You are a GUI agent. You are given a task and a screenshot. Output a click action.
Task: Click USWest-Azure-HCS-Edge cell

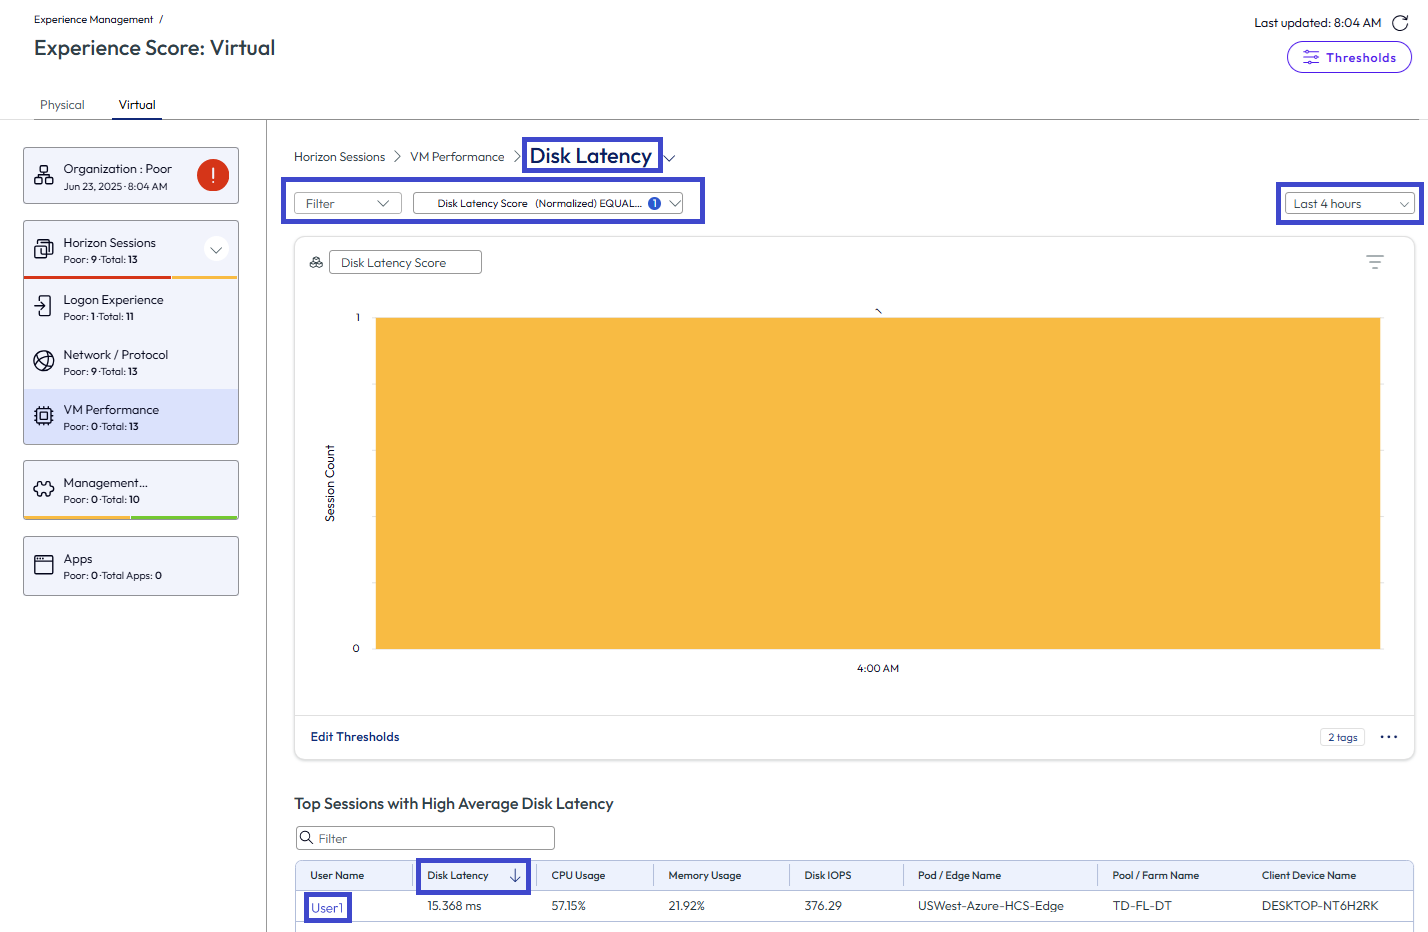[991, 906]
